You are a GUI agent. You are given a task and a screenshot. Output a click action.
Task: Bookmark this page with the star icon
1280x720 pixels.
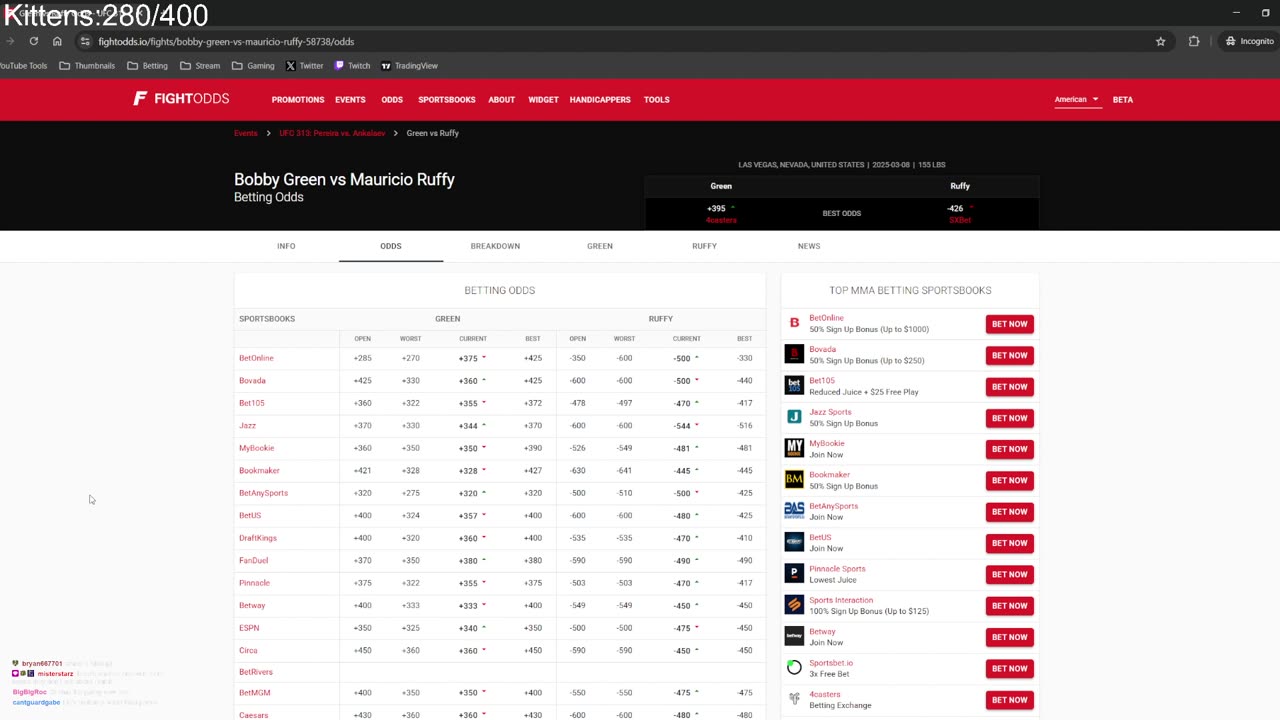tap(1160, 41)
